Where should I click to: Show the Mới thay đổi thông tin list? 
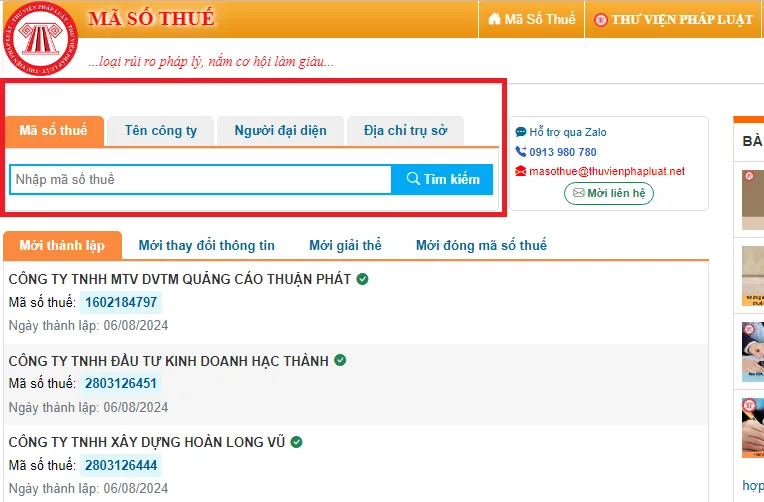206,245
